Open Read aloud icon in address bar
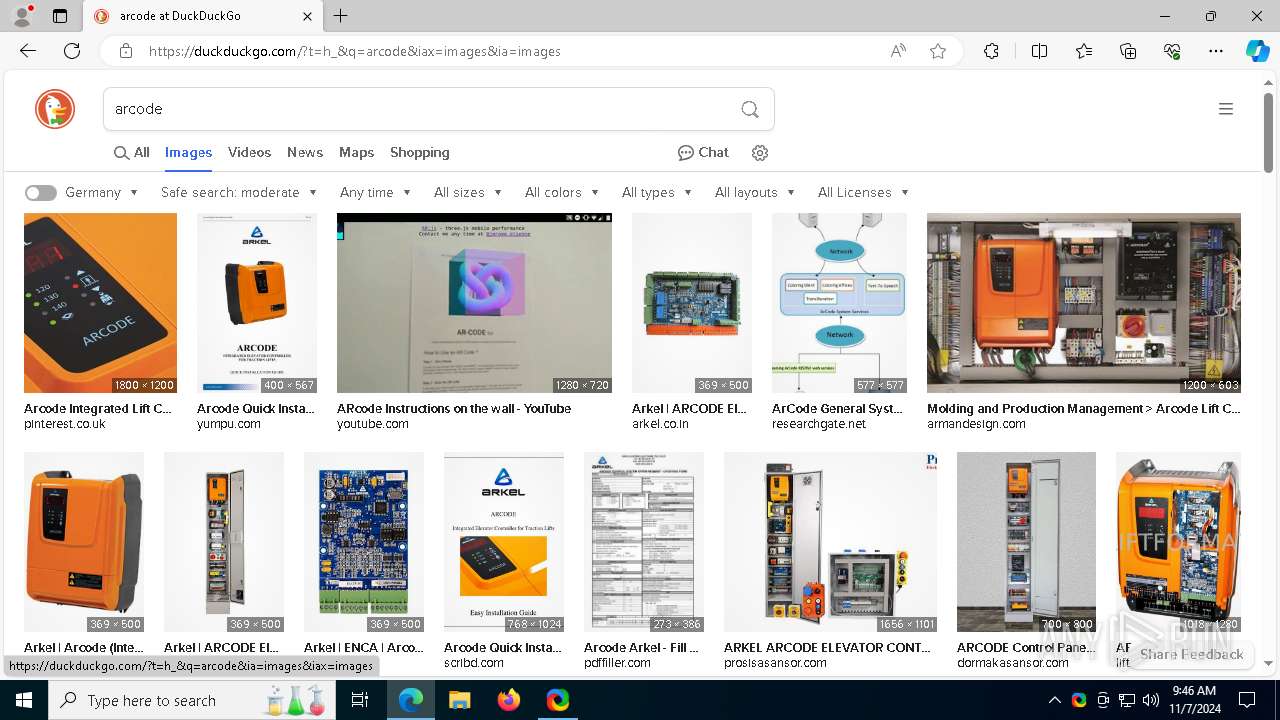This screenshot has height=720, width=1280. (898, 51)
